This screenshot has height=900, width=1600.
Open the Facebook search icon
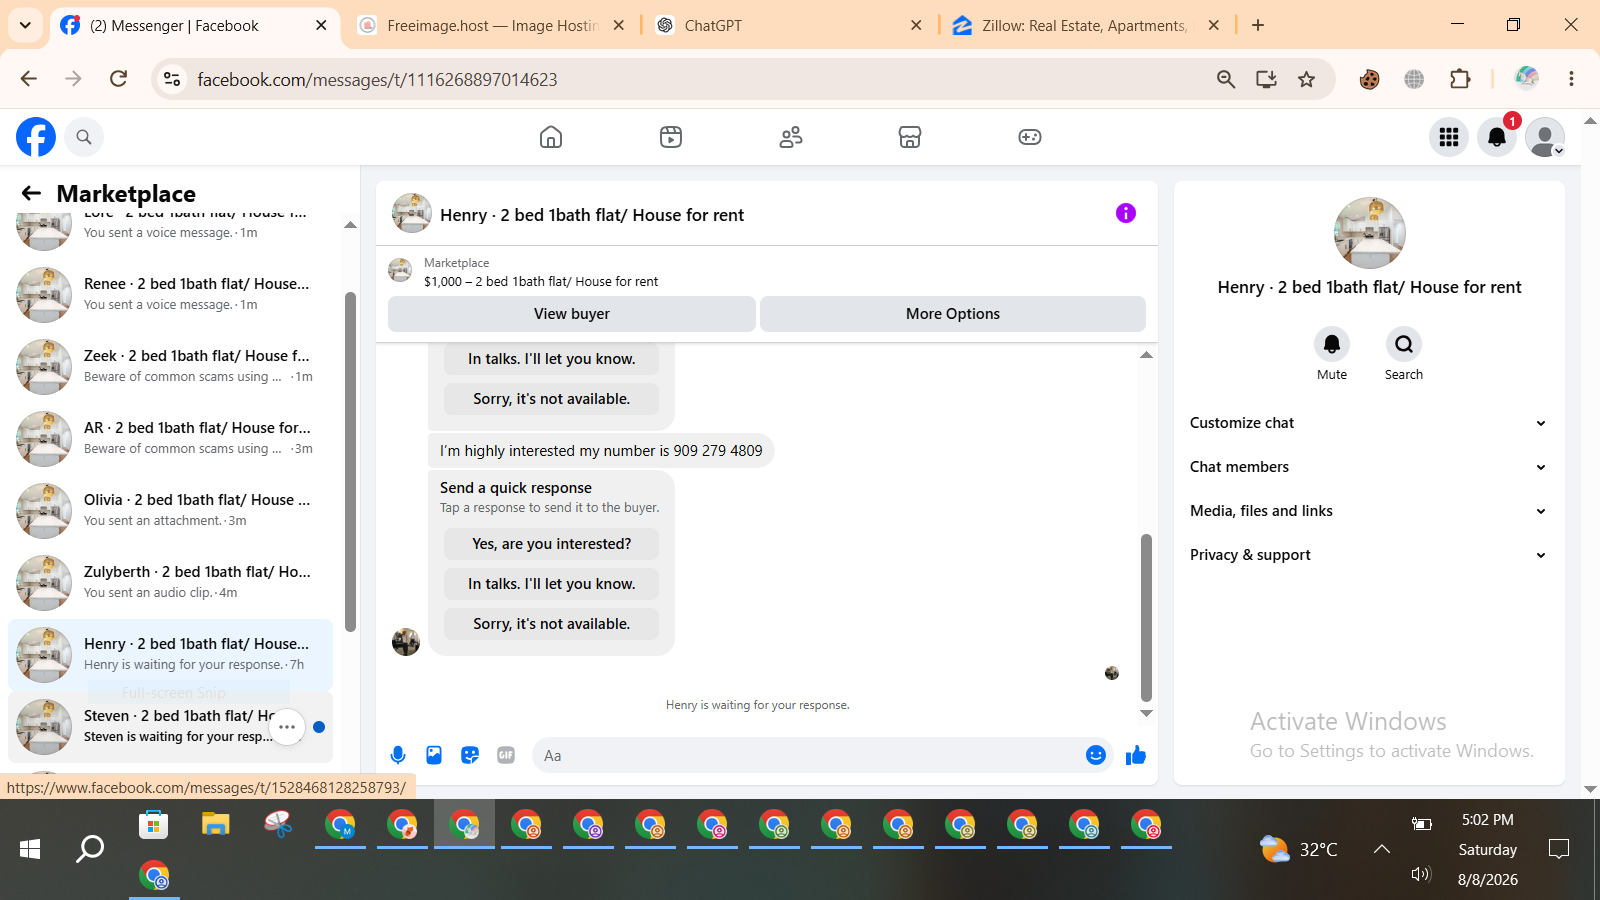coord(84,137)
